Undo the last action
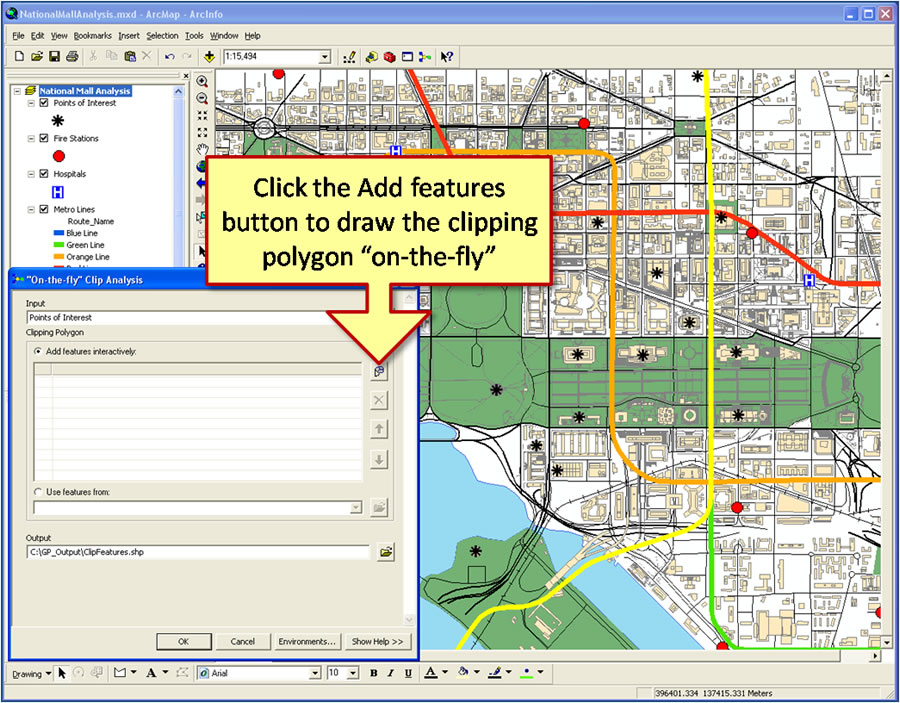 tap(169, 56)
